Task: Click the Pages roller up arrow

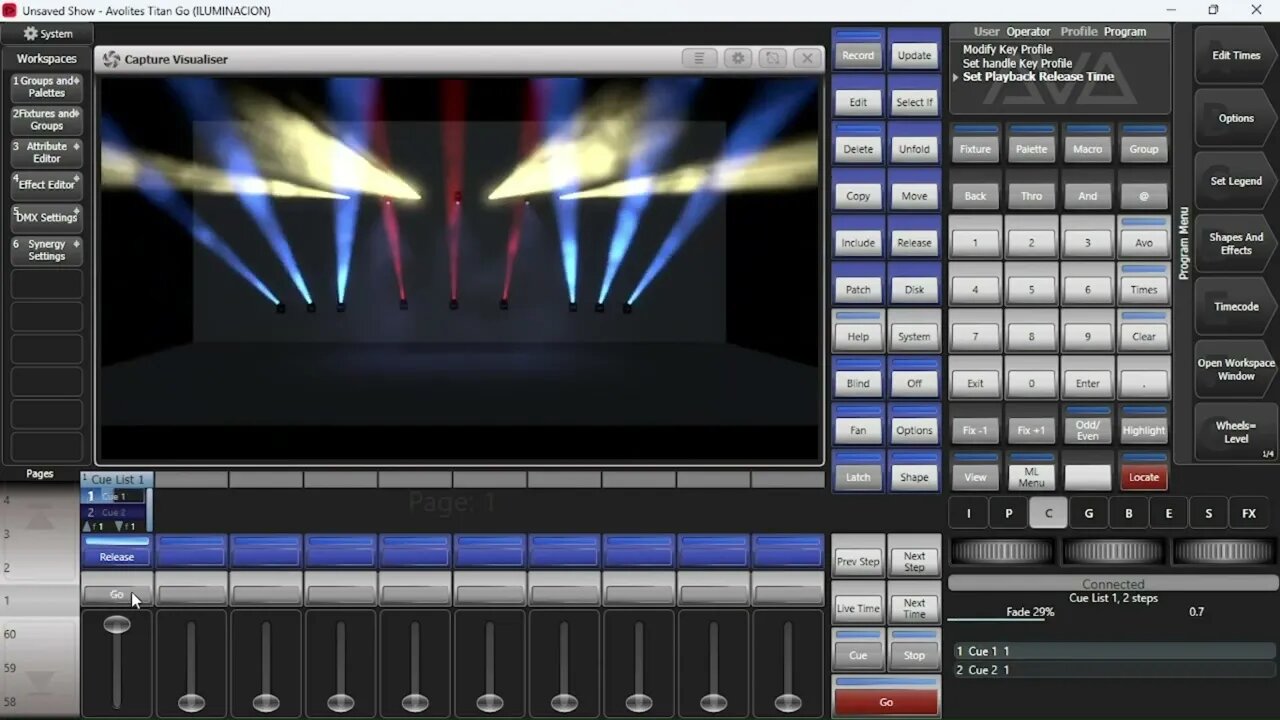Action: point(39,519)
